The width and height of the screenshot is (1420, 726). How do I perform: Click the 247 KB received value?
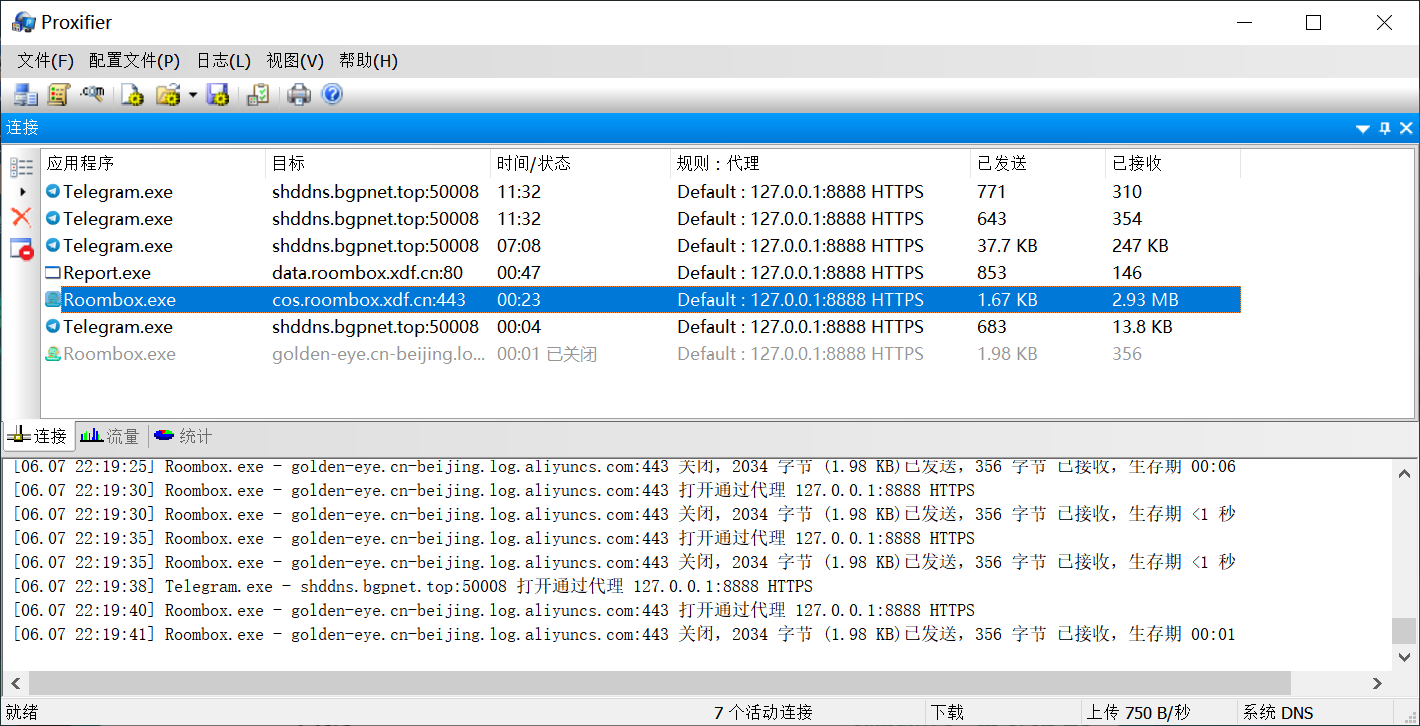(x=1140, y=246)
